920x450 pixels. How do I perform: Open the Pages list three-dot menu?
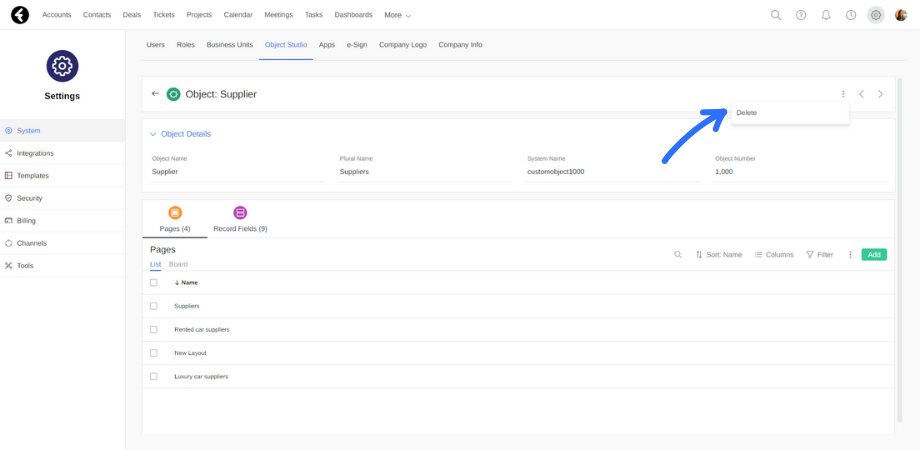(x=850, y=255)
